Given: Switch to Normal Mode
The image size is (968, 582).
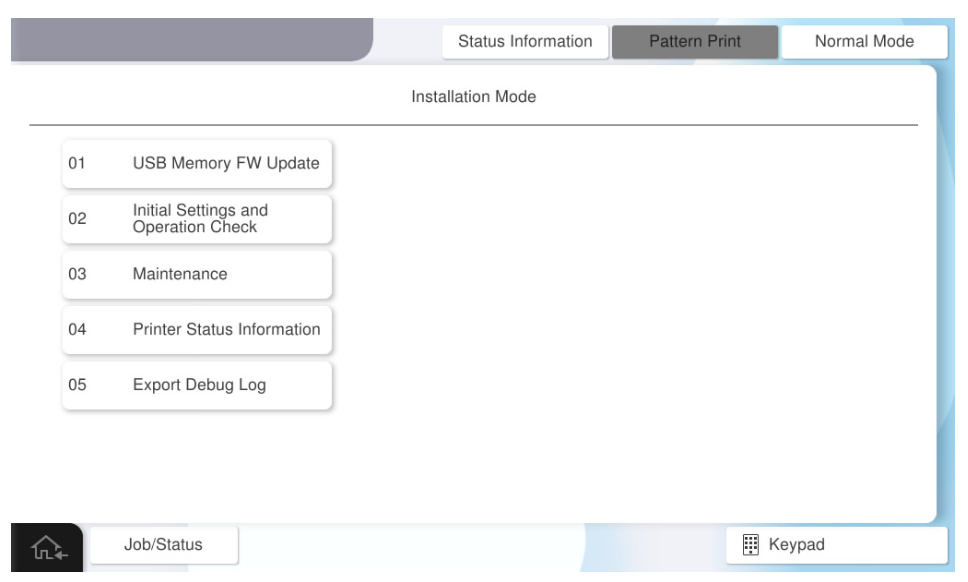Looking at the screenshot, I should (x=864, y=42).
